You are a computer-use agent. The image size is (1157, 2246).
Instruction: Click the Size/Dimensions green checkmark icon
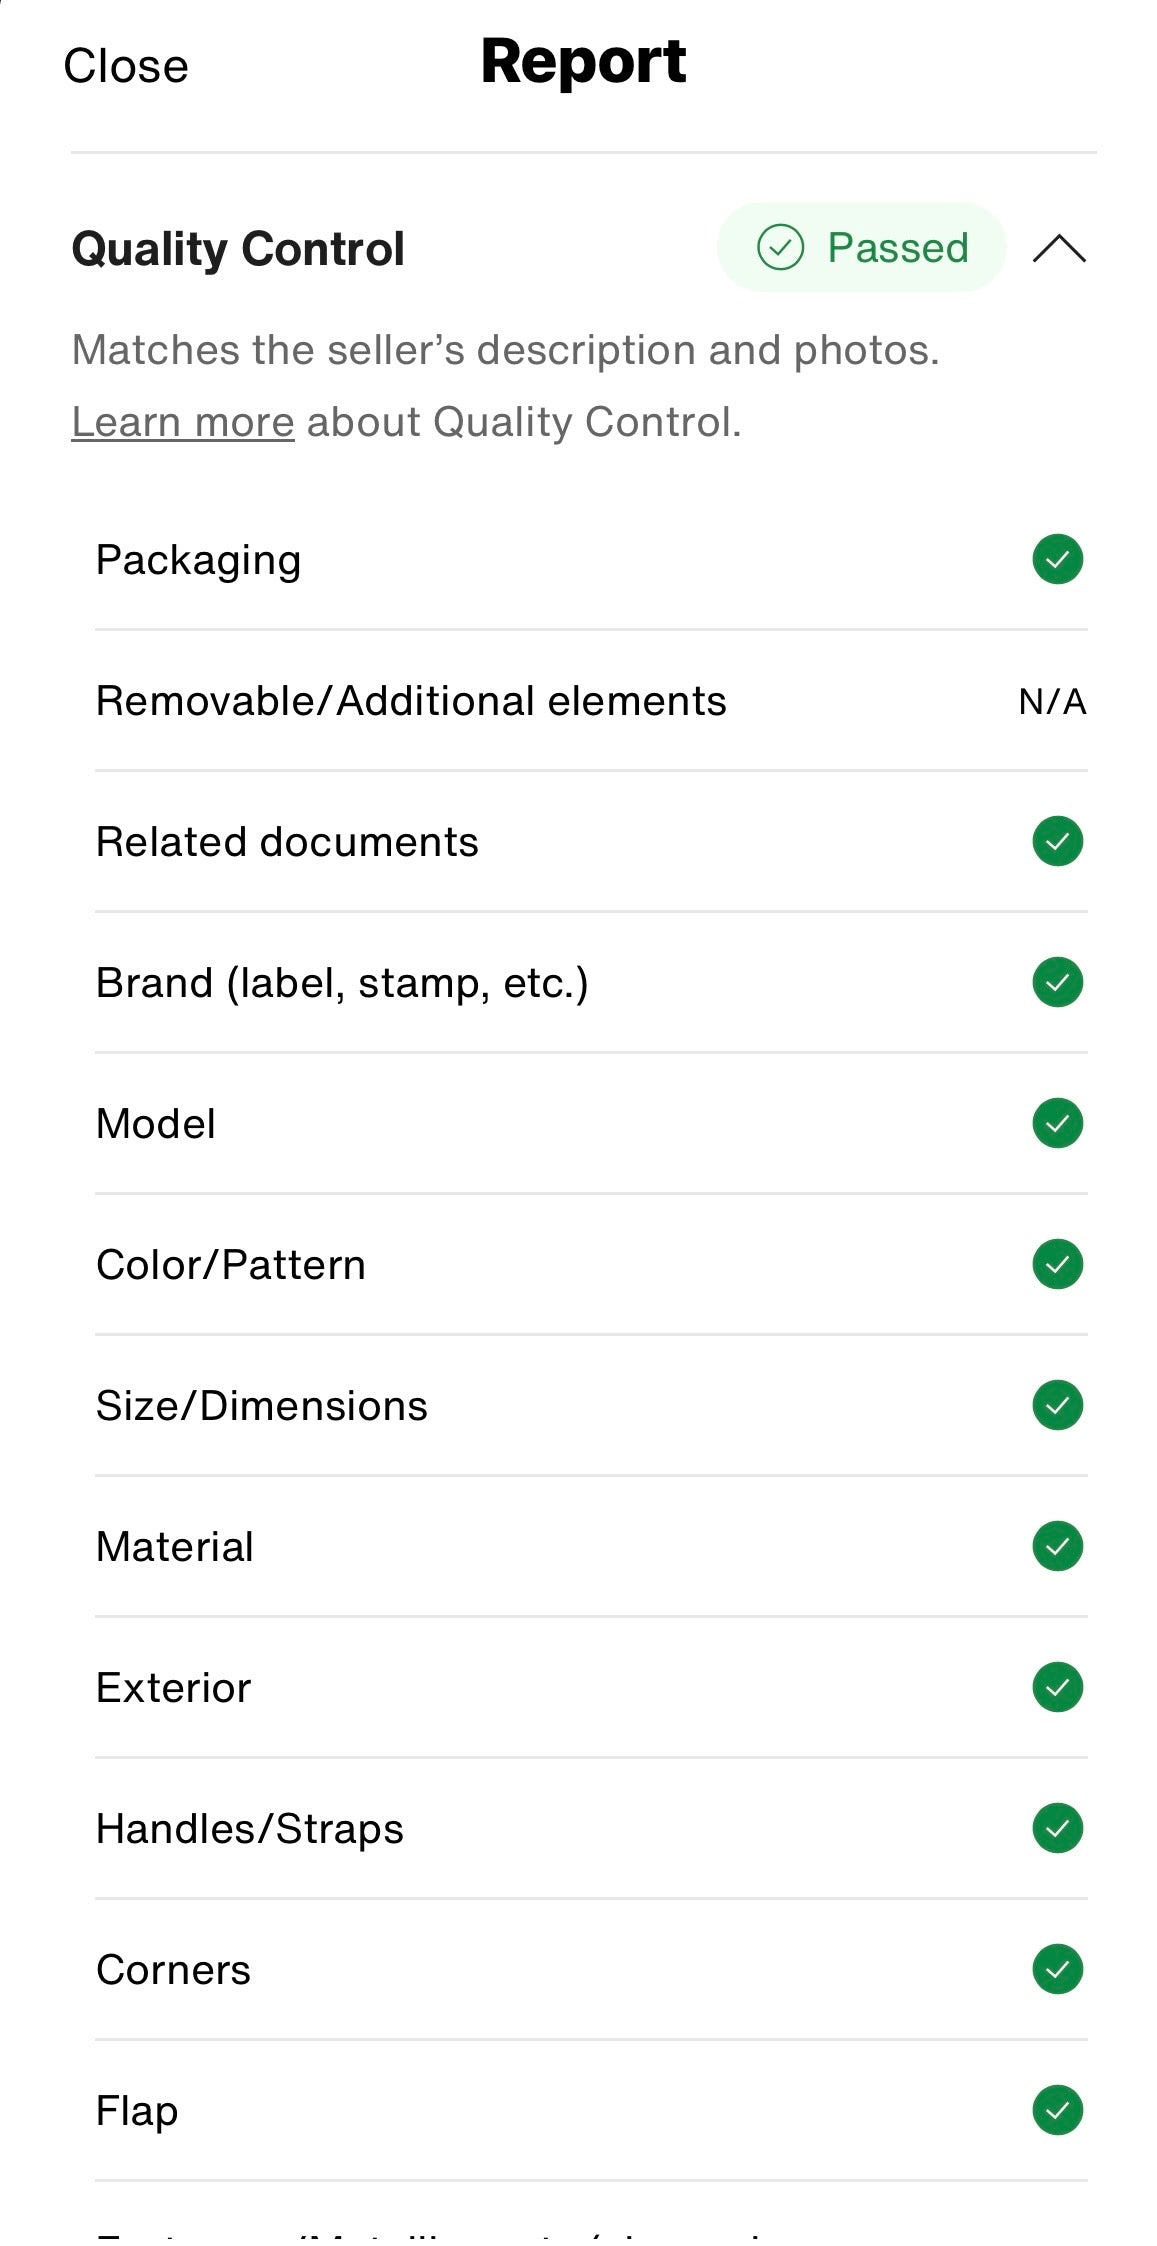point(1057,1405)
